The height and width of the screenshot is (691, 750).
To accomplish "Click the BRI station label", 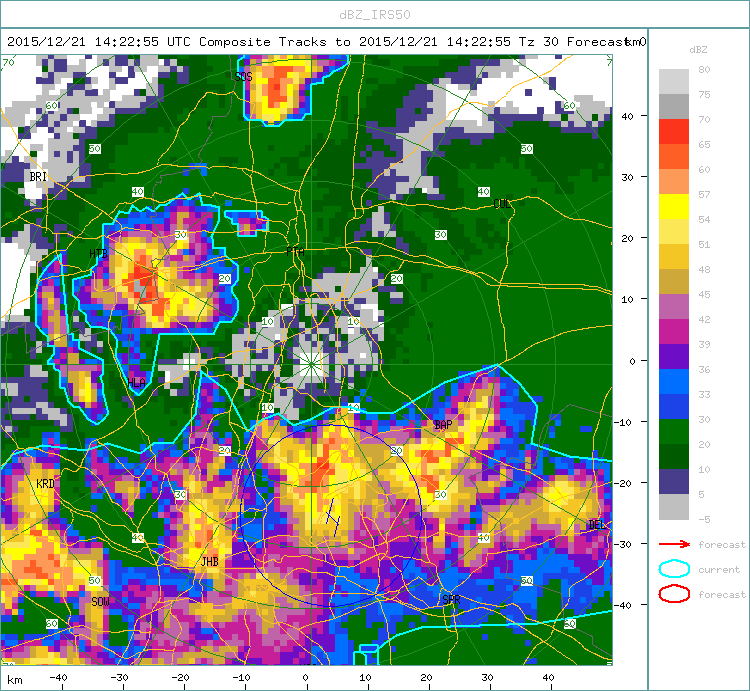I will 38,176.
